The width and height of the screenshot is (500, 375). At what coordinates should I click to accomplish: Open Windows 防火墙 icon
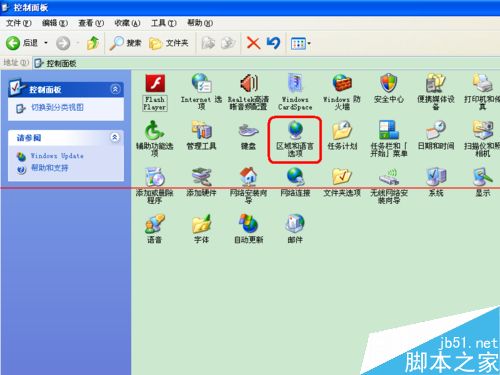click(342, 83)
